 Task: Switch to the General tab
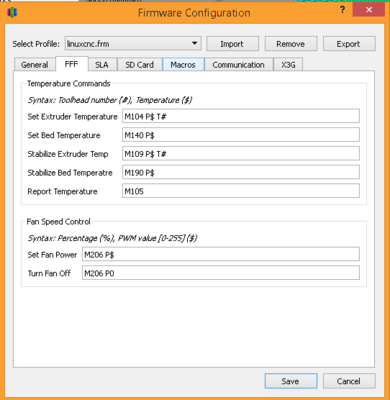(35, 65)
